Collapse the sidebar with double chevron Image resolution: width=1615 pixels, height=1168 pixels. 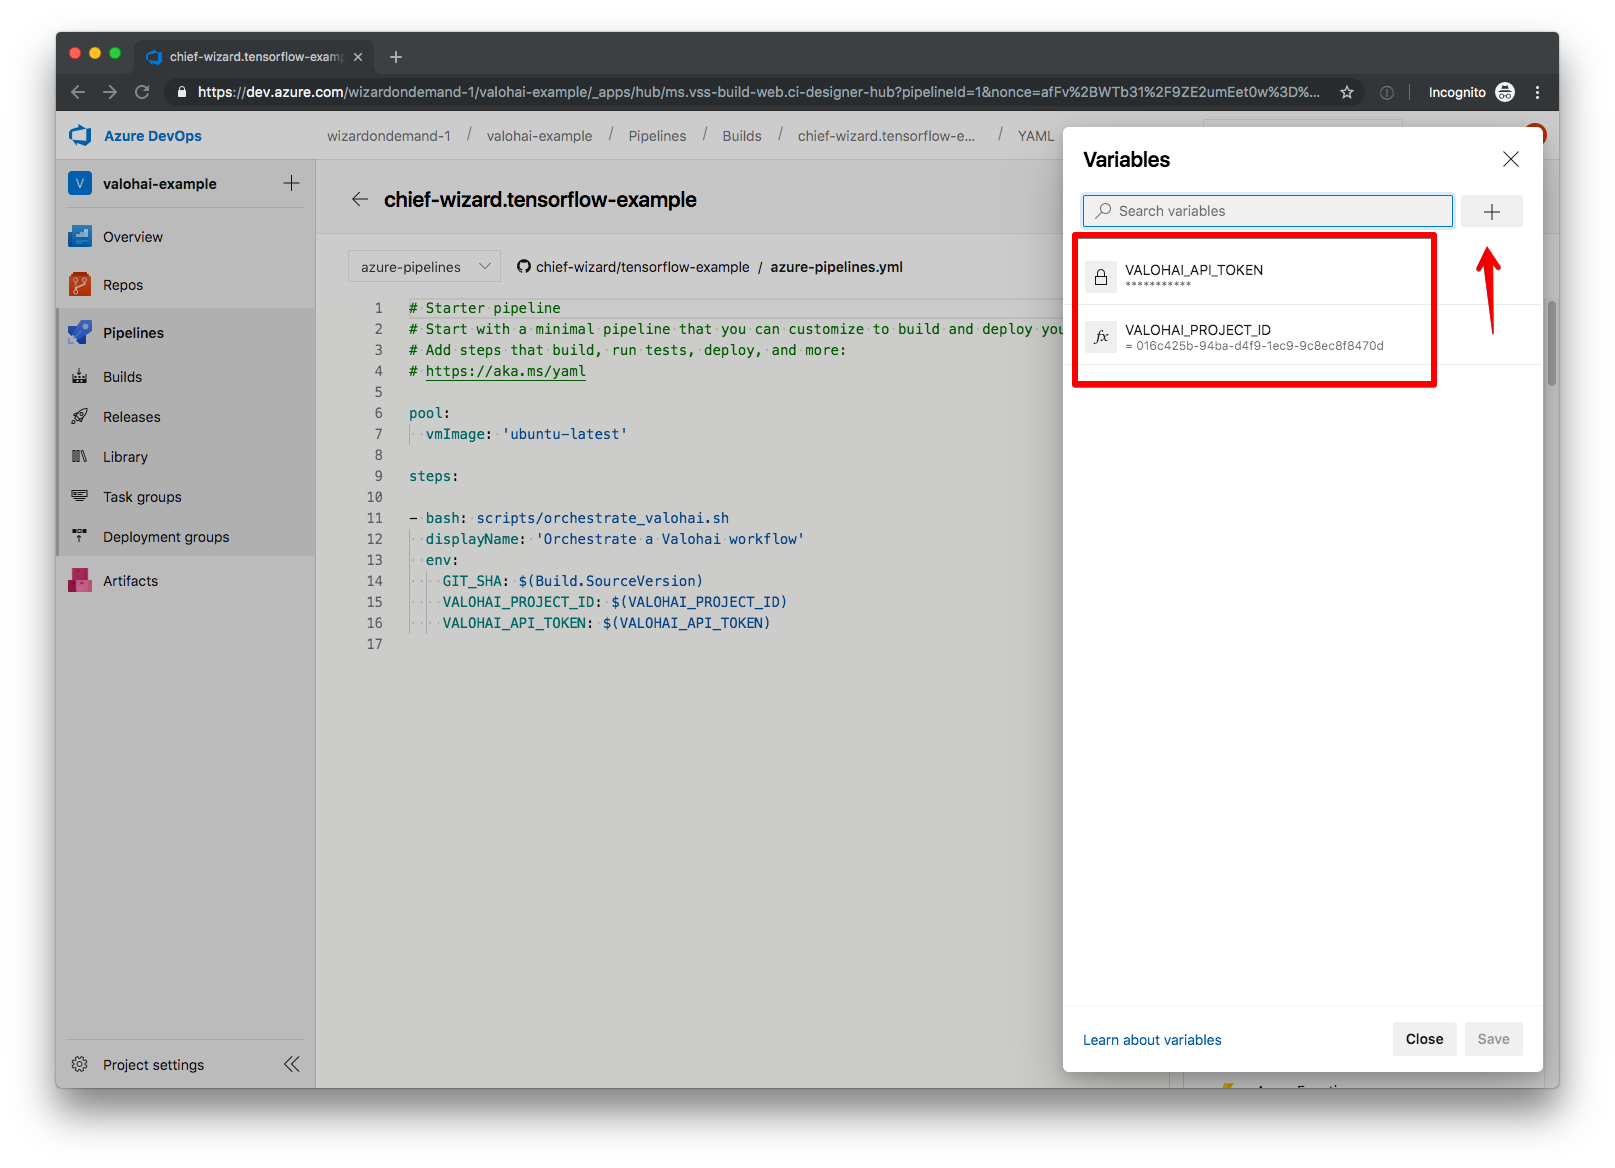coord(291,1064)
